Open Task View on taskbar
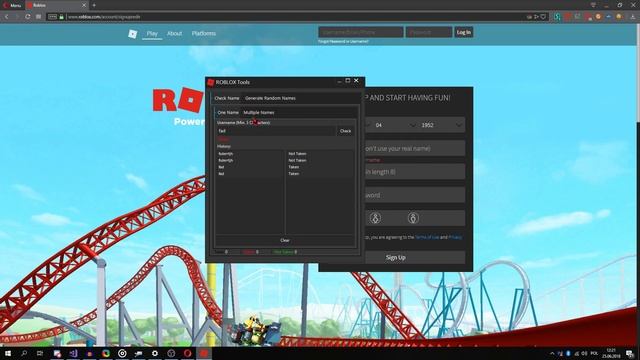Viewport: 640px width, 360px height. point(40,353)
